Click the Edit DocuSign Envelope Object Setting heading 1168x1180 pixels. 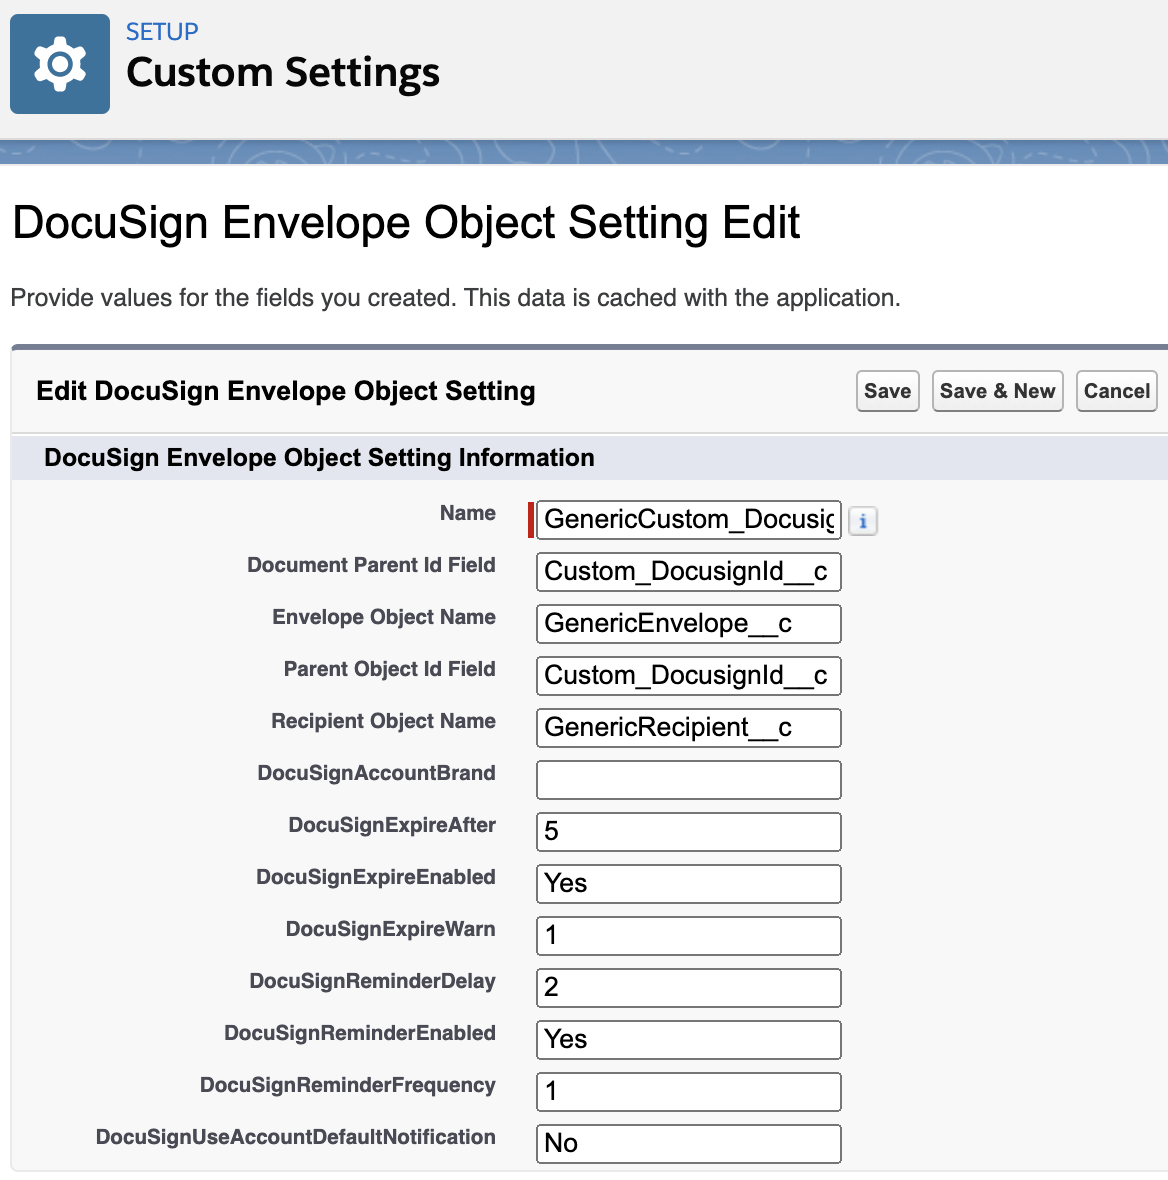tap(286, 391)
